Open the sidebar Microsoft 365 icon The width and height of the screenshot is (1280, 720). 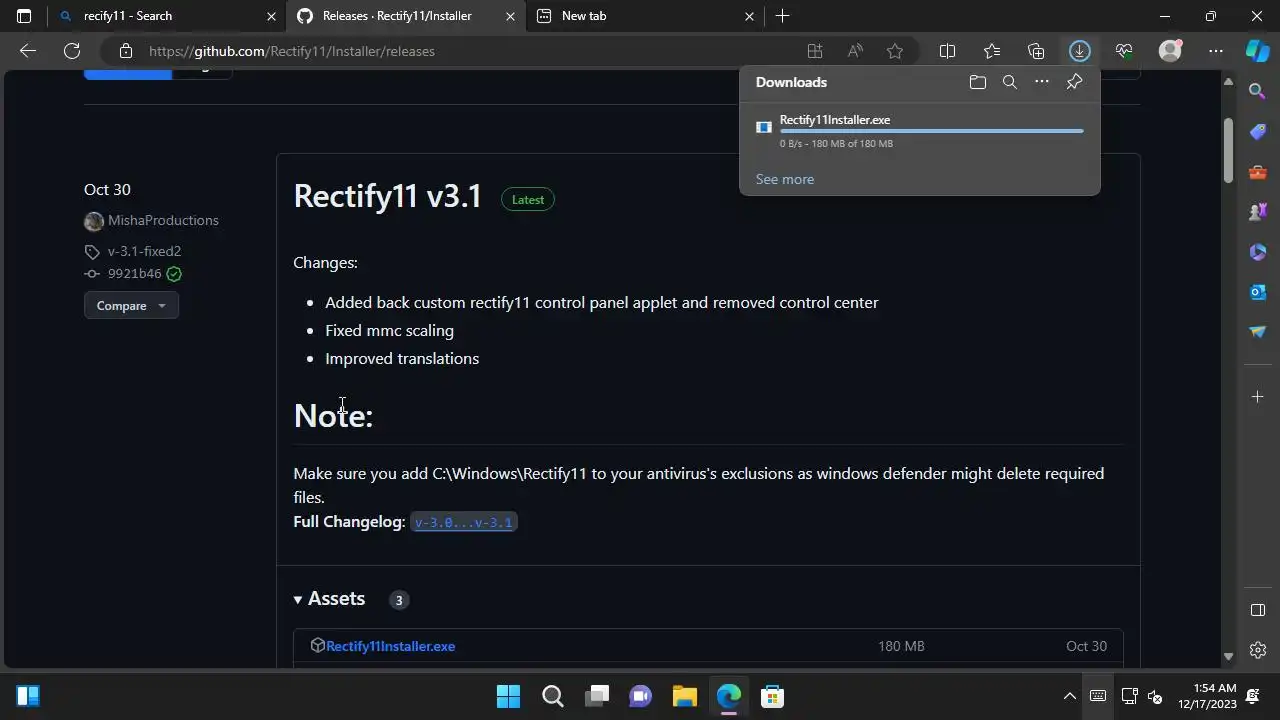[1258, 252]
